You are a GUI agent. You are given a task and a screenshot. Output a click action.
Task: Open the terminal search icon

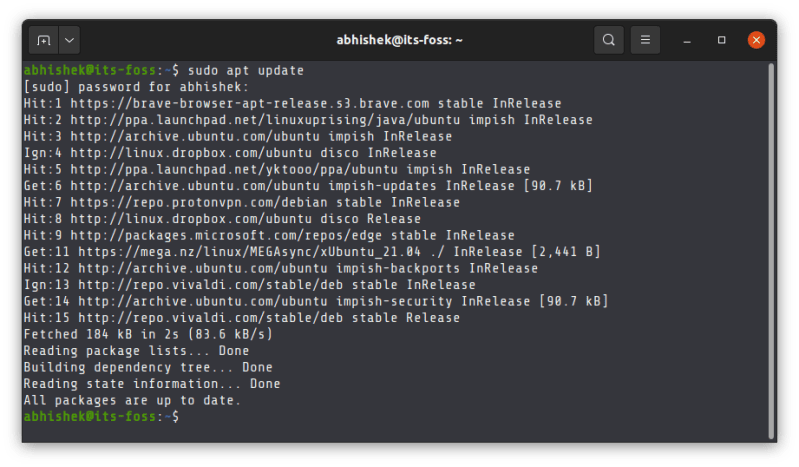(608, 41)
